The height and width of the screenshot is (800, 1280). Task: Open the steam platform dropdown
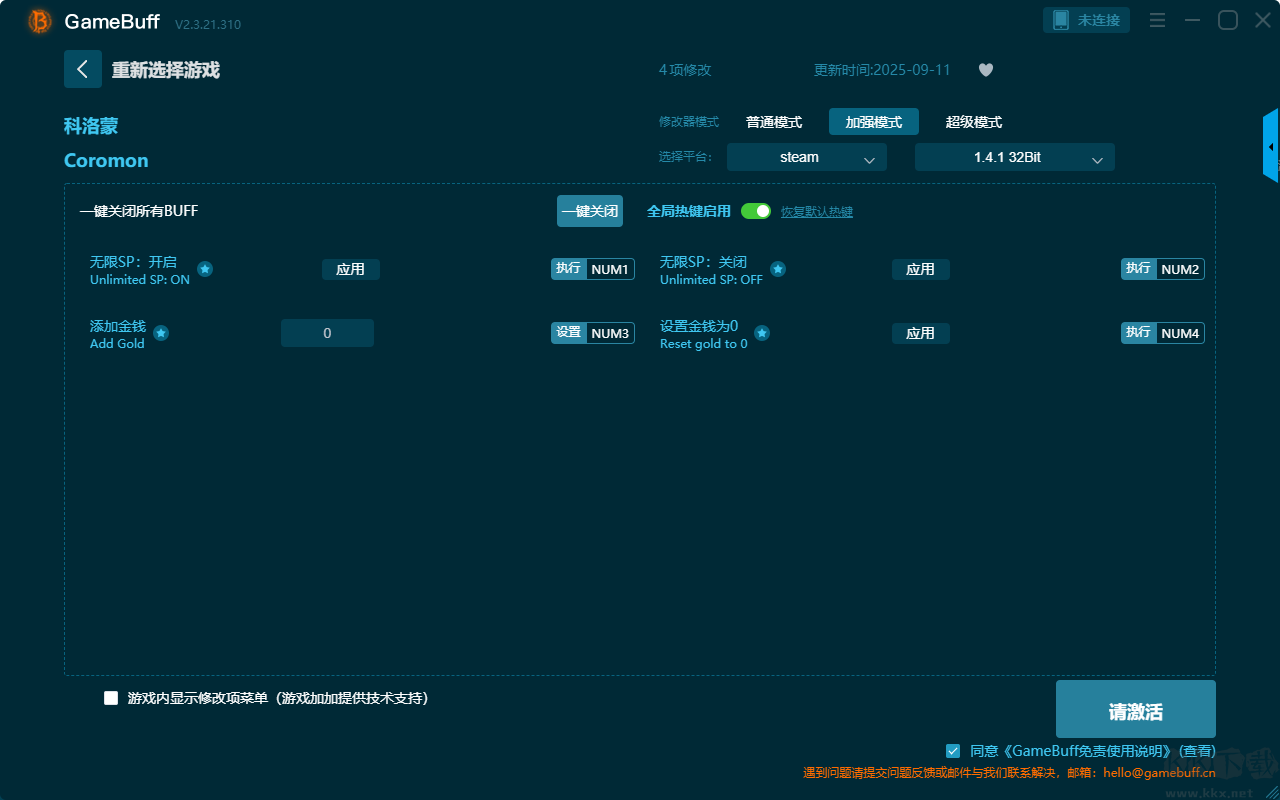click(x=806, y=157)
